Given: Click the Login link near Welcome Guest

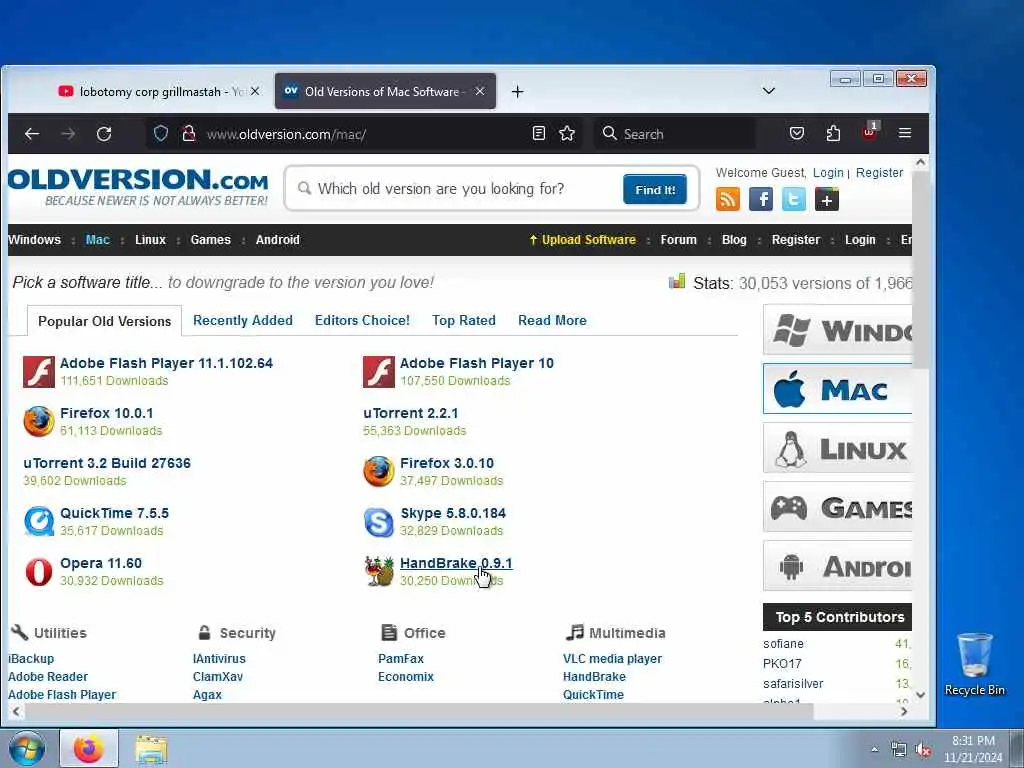Looking at the screenshot, I should click(828, 172).
